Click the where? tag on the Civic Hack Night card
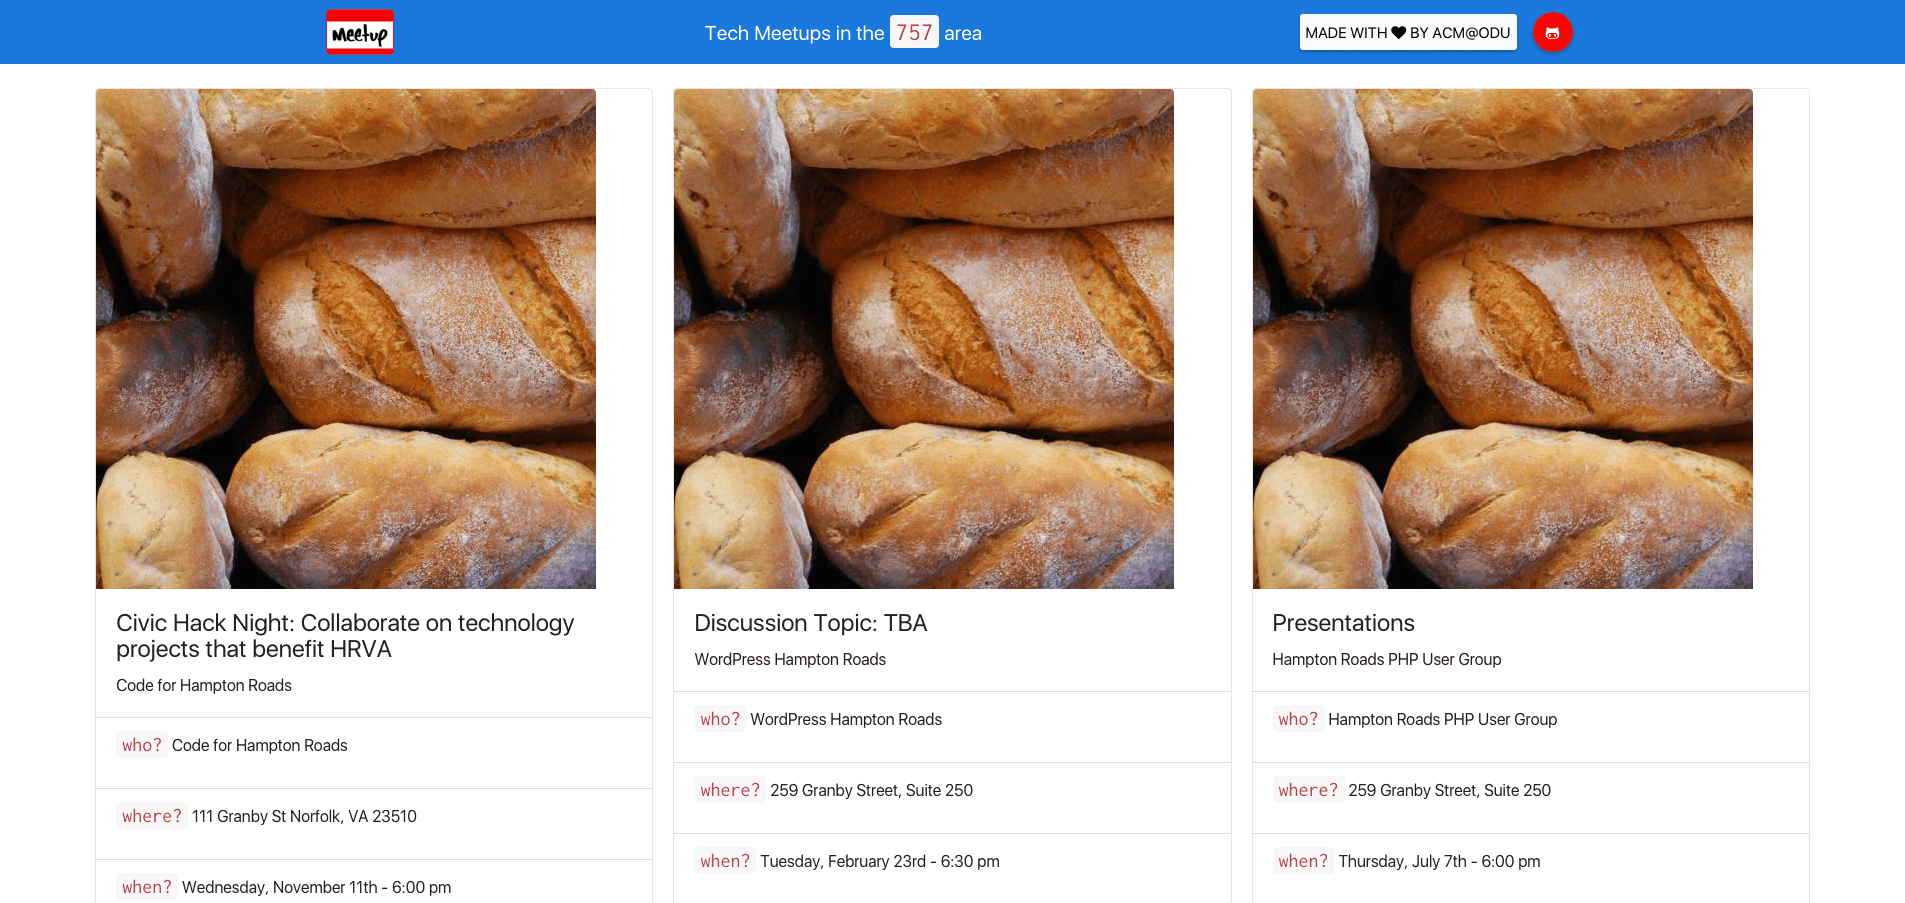The image size is (1905, 903). [x=151, y=815]
